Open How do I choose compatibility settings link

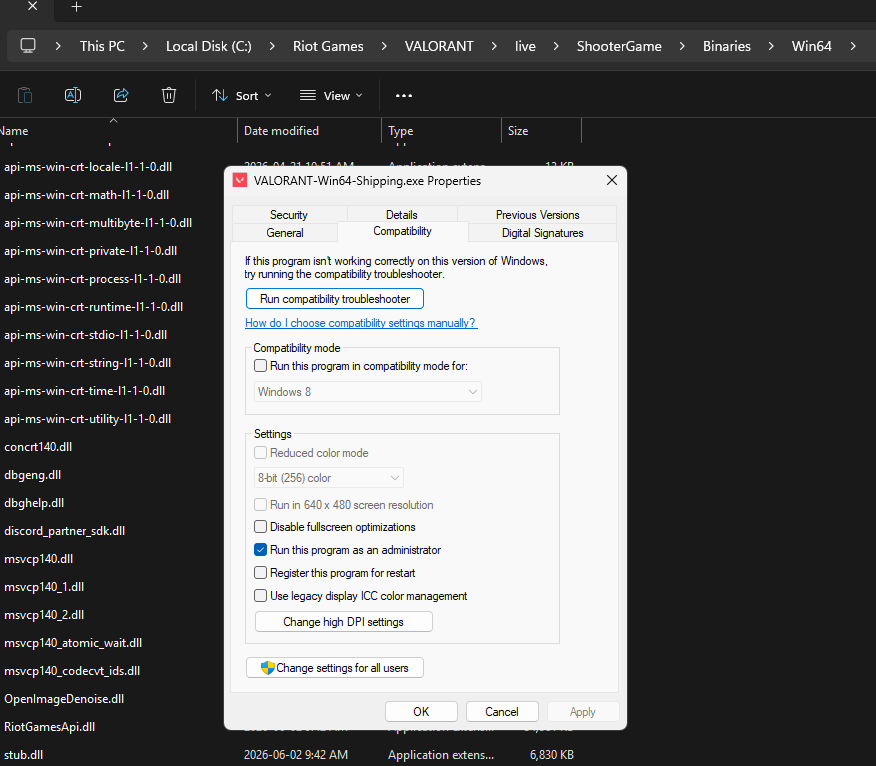(361, 323)
